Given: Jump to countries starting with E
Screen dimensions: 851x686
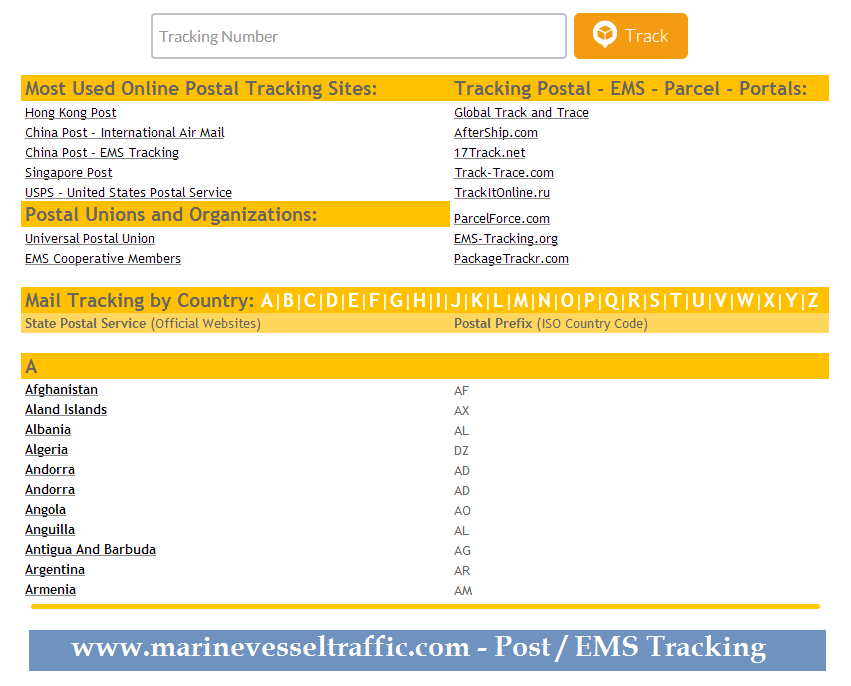Looking at the screenshot, I should pos(353,301).
